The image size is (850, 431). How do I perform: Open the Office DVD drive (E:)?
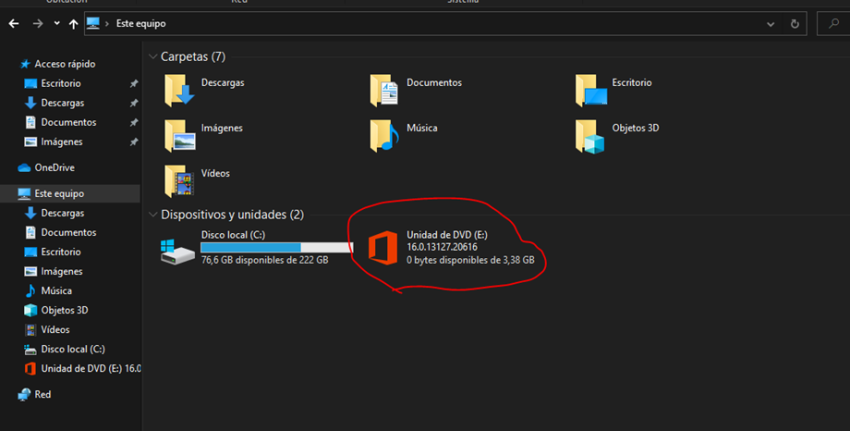(384, 247)
